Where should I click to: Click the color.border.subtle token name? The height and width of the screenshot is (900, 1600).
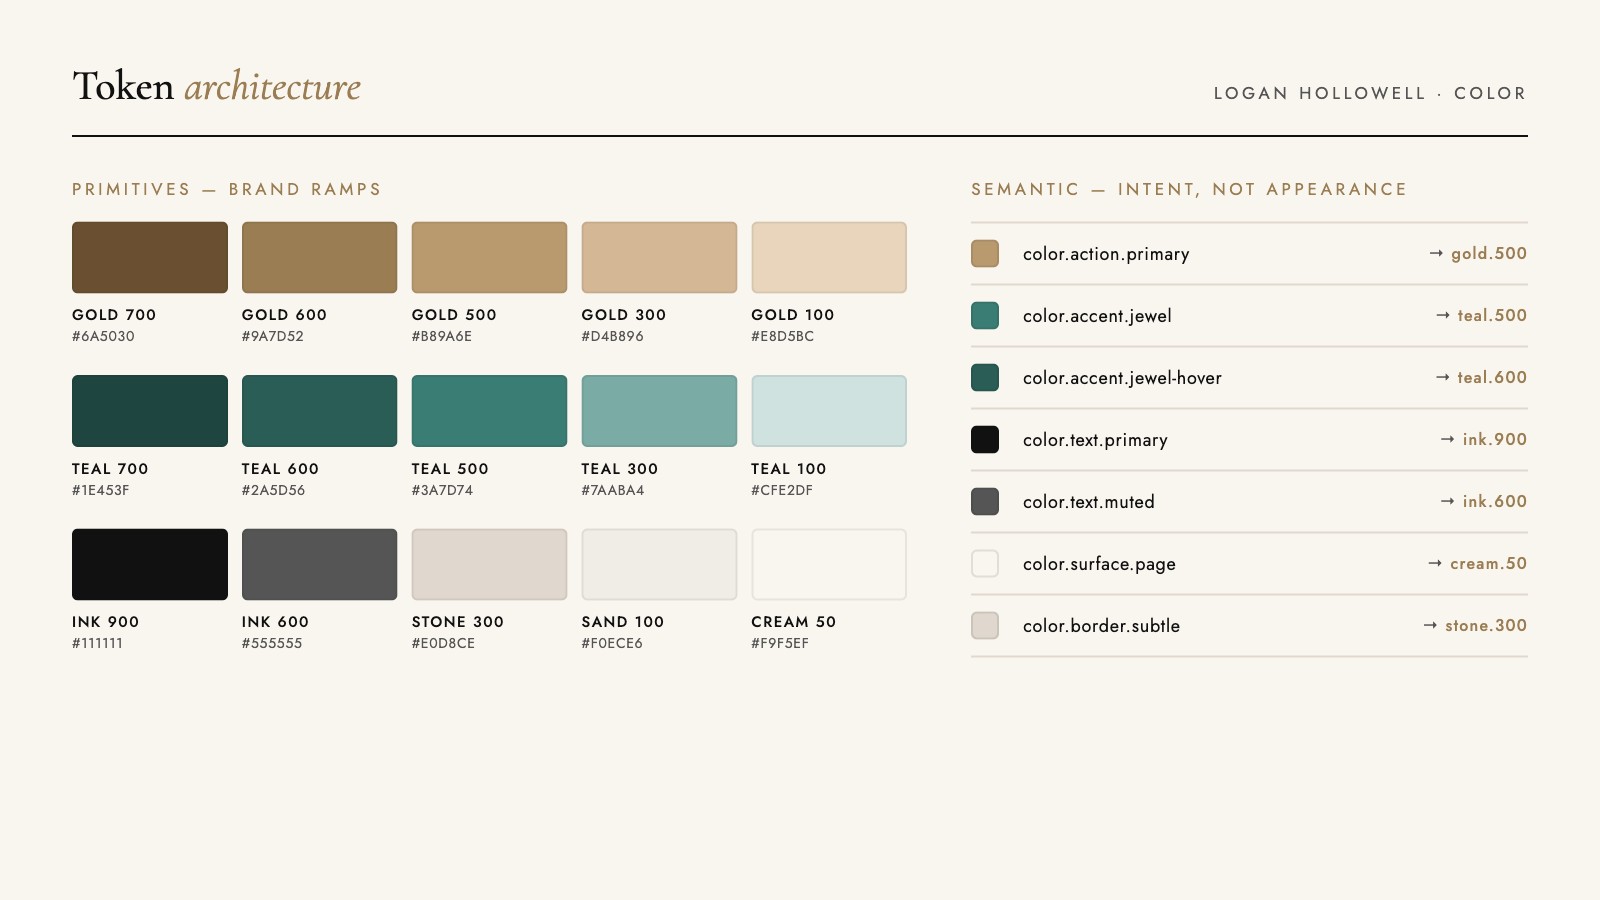(1101, 626)
